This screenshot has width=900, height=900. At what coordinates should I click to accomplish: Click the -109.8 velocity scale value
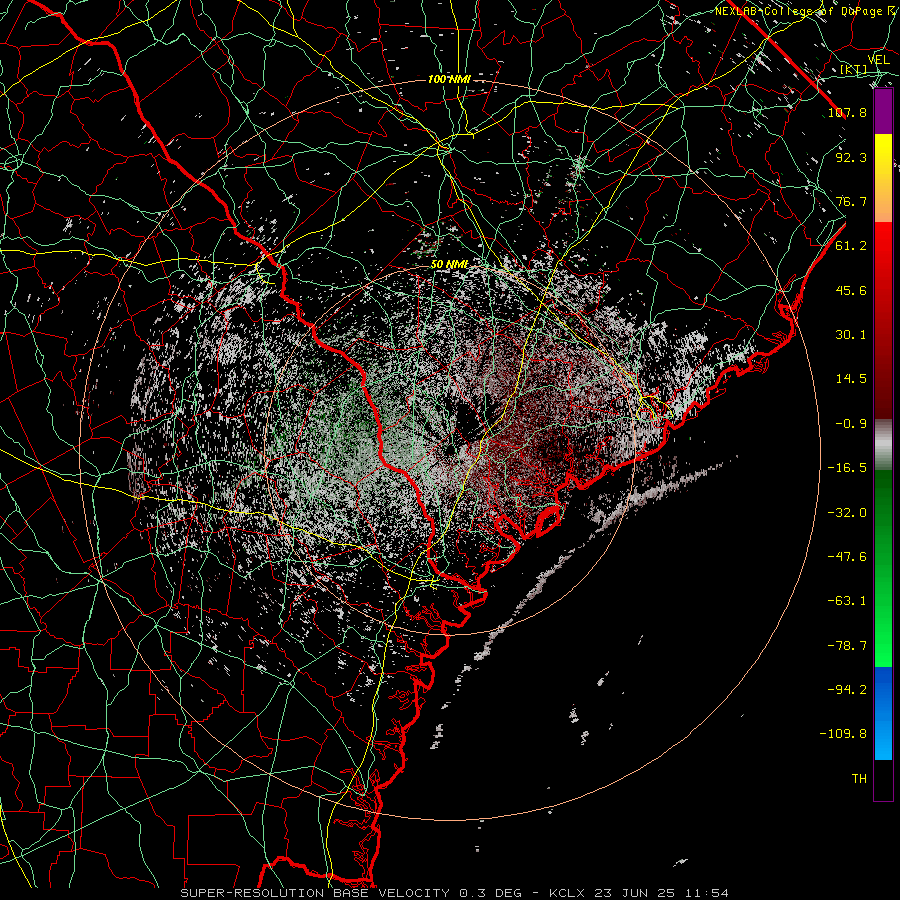(843, 734)
